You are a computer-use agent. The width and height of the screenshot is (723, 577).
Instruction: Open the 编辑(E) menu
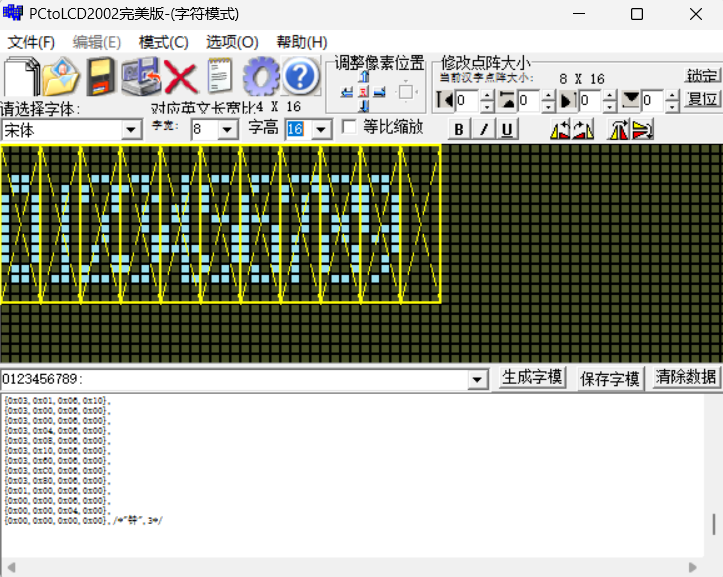(x=97, y=42)
